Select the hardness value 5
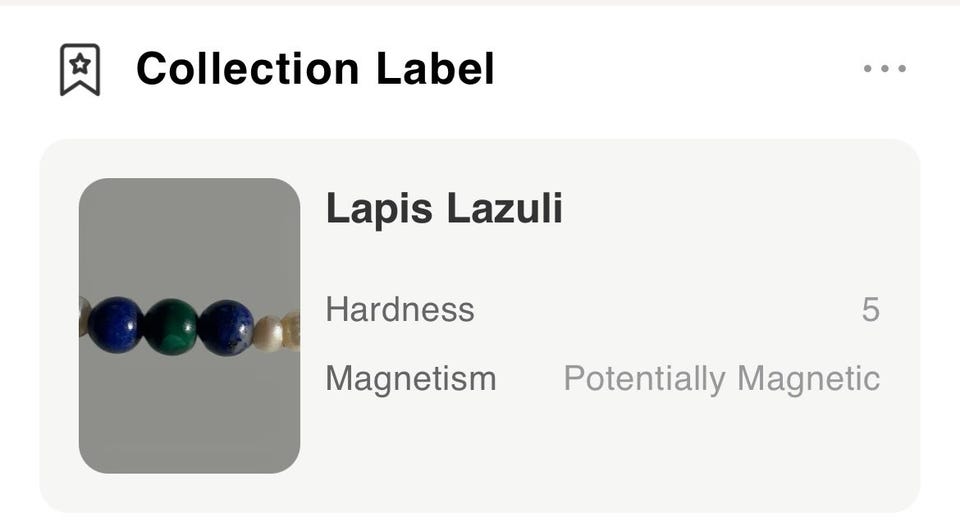Viewport: 960px width, 527px height. click(870, 310)
